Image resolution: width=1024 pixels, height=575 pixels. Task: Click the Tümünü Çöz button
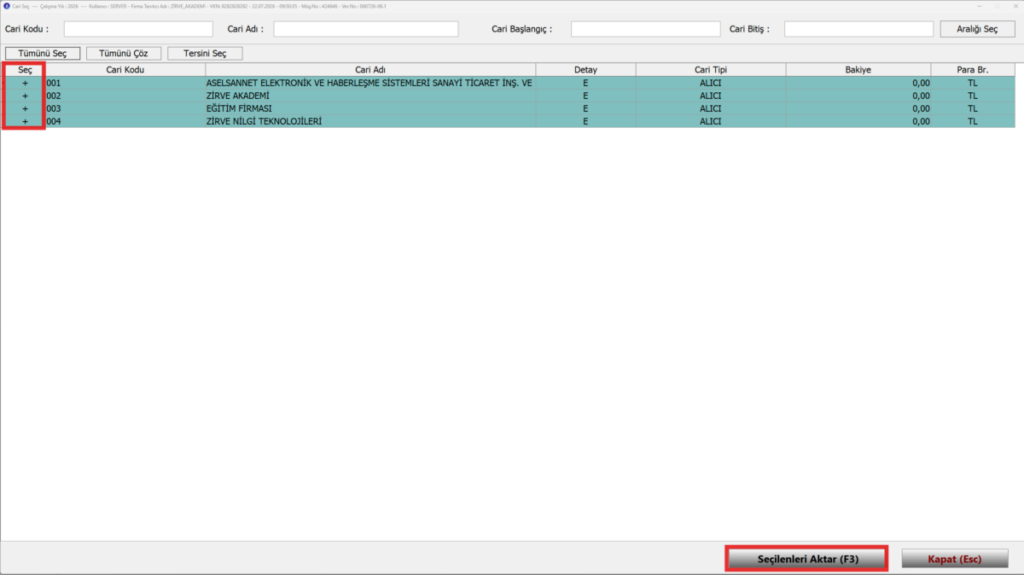click(123, 53)
